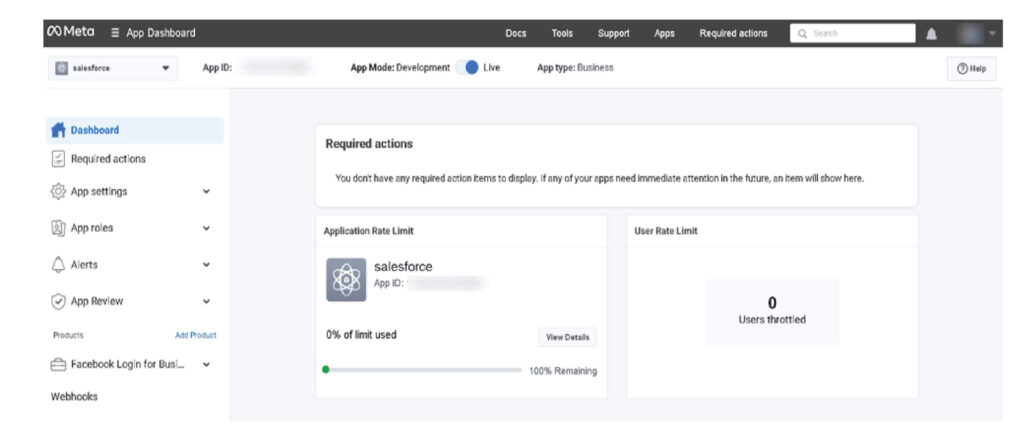
Task: Click the App settings label
Action: (99, 191)
